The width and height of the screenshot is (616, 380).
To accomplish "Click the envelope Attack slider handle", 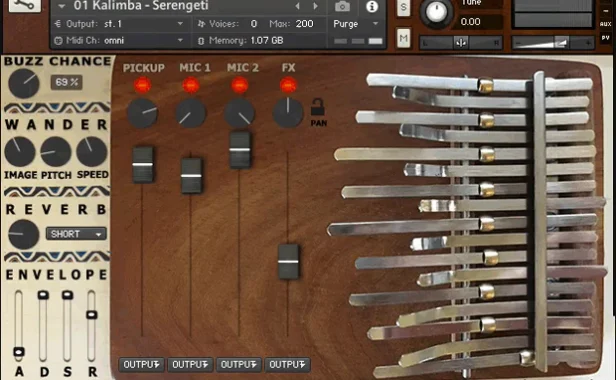I will coord(19,352).
